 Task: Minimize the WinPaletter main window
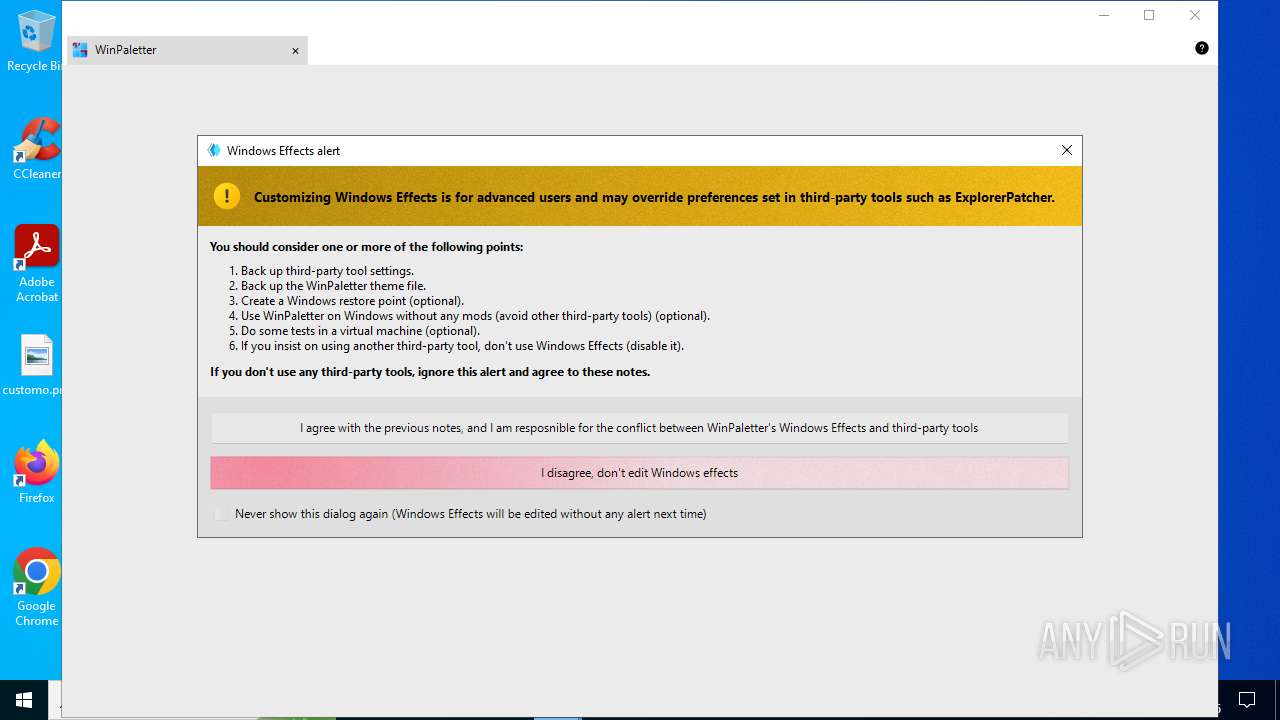point(1104,15)
